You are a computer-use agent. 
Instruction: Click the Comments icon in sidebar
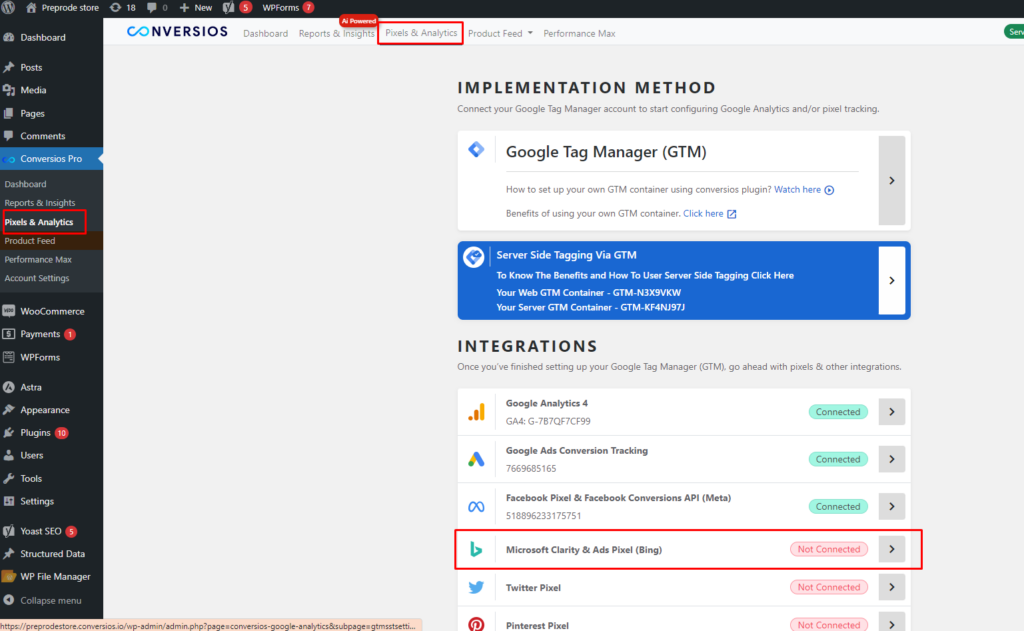pos(8,136)
